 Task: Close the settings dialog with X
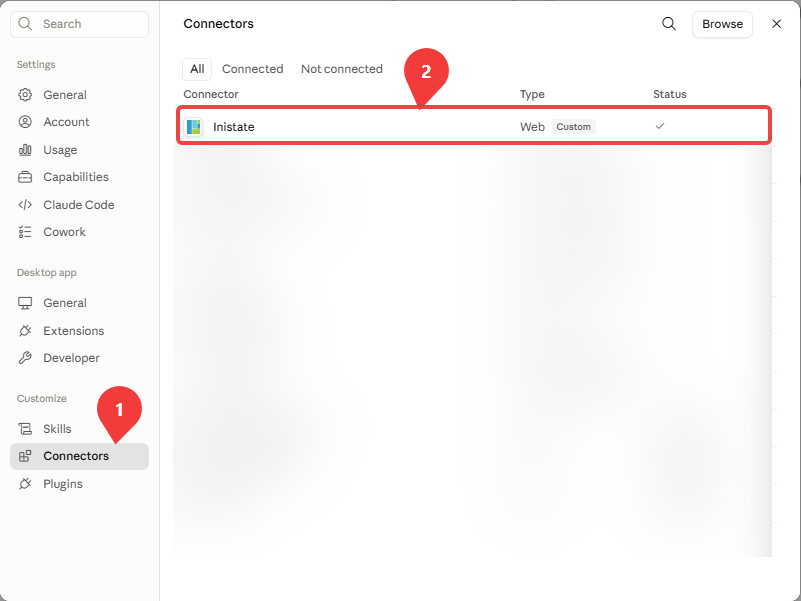click(x=776, y=24)
